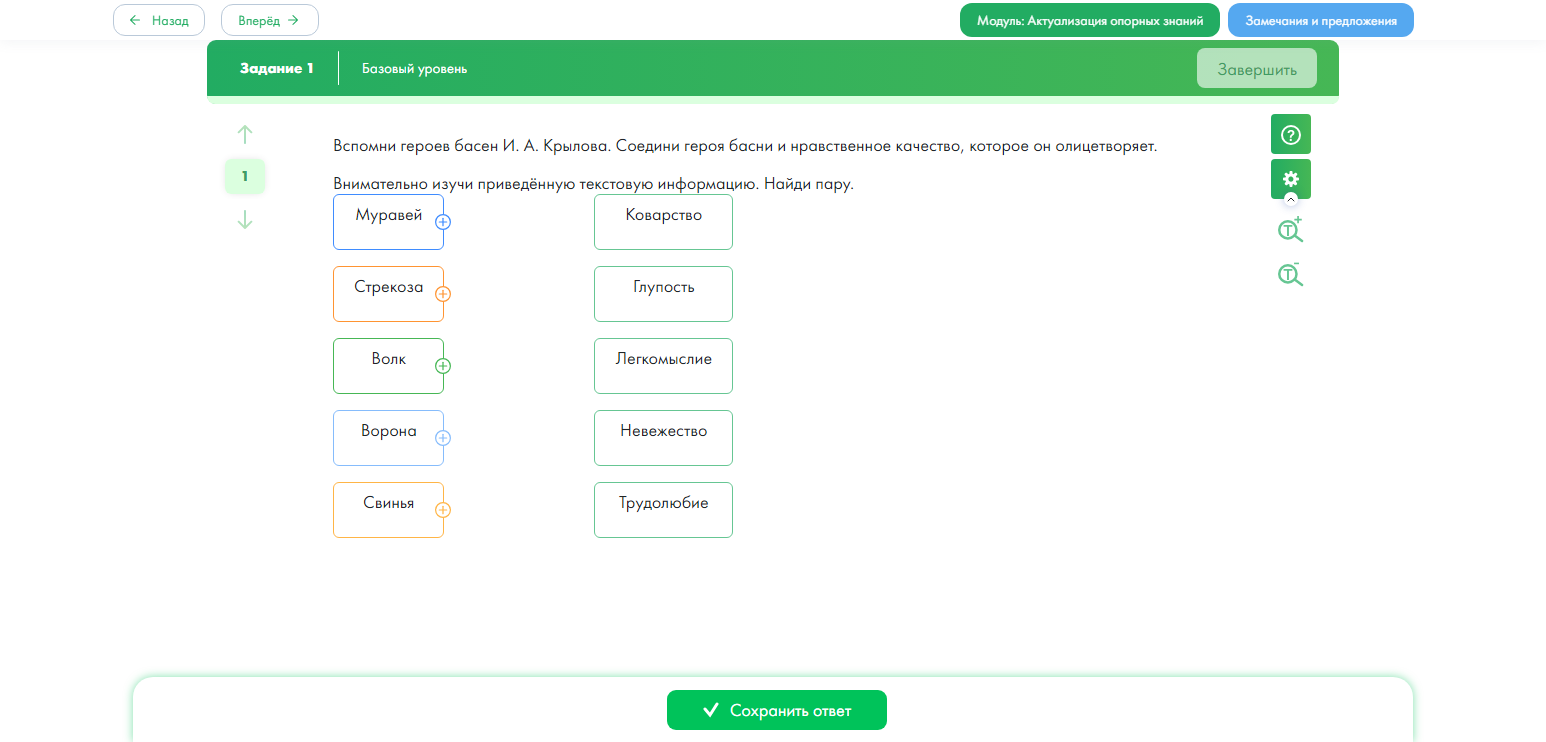
Task: Open the Модуль: Актуализация опорных знаний menu
Action: click(1089, 20)
